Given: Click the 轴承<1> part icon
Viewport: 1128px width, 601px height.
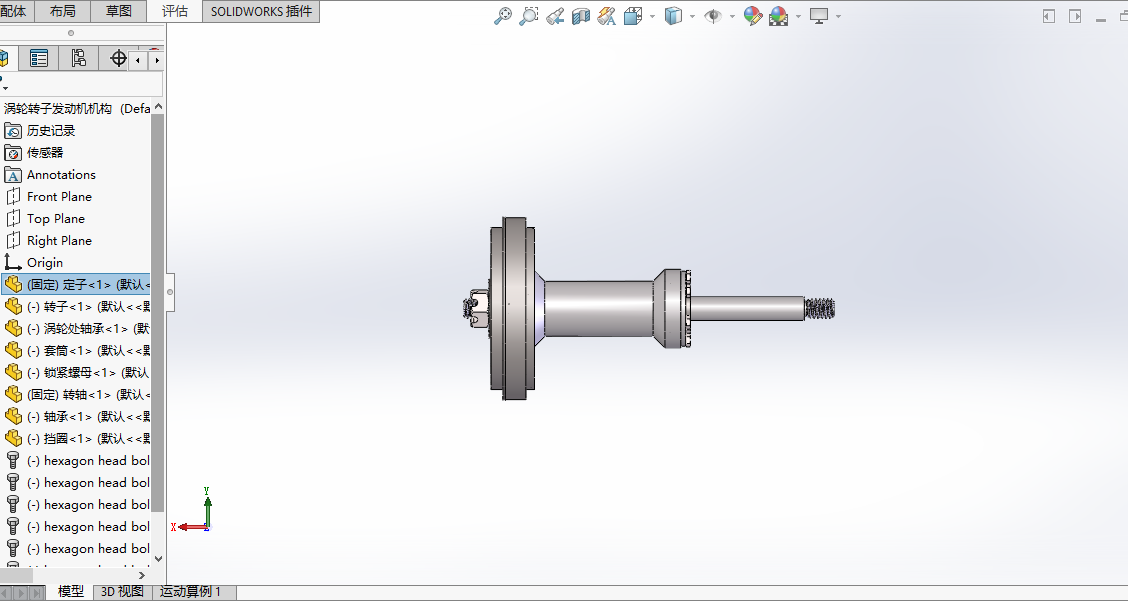Looking at the screenshot, I should [x=13, y=416].
